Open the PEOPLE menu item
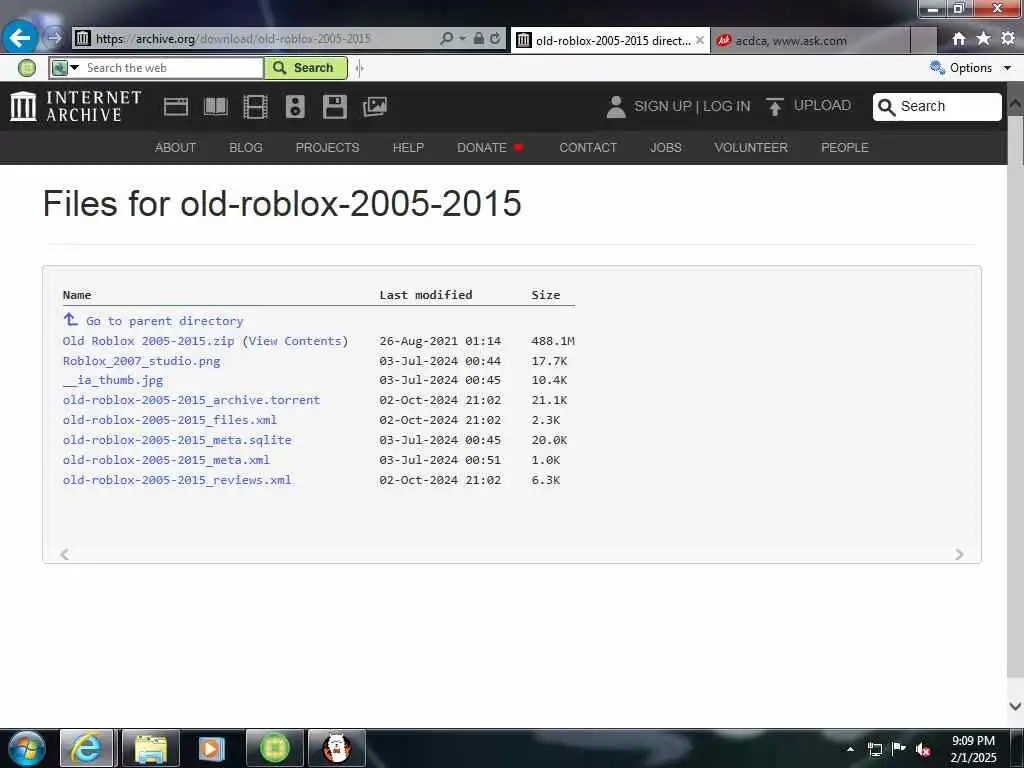This screenshot has height=768, width=1024. 844,148
